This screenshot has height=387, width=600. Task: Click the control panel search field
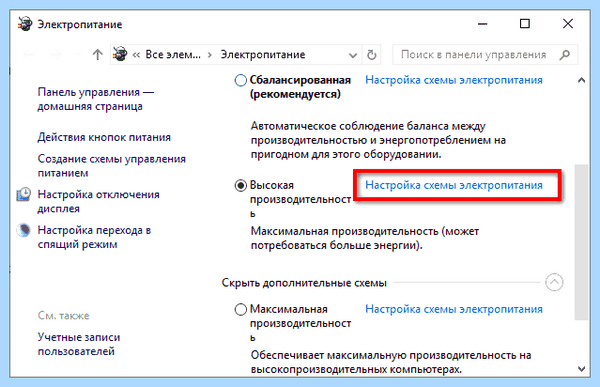click(485, 55)
